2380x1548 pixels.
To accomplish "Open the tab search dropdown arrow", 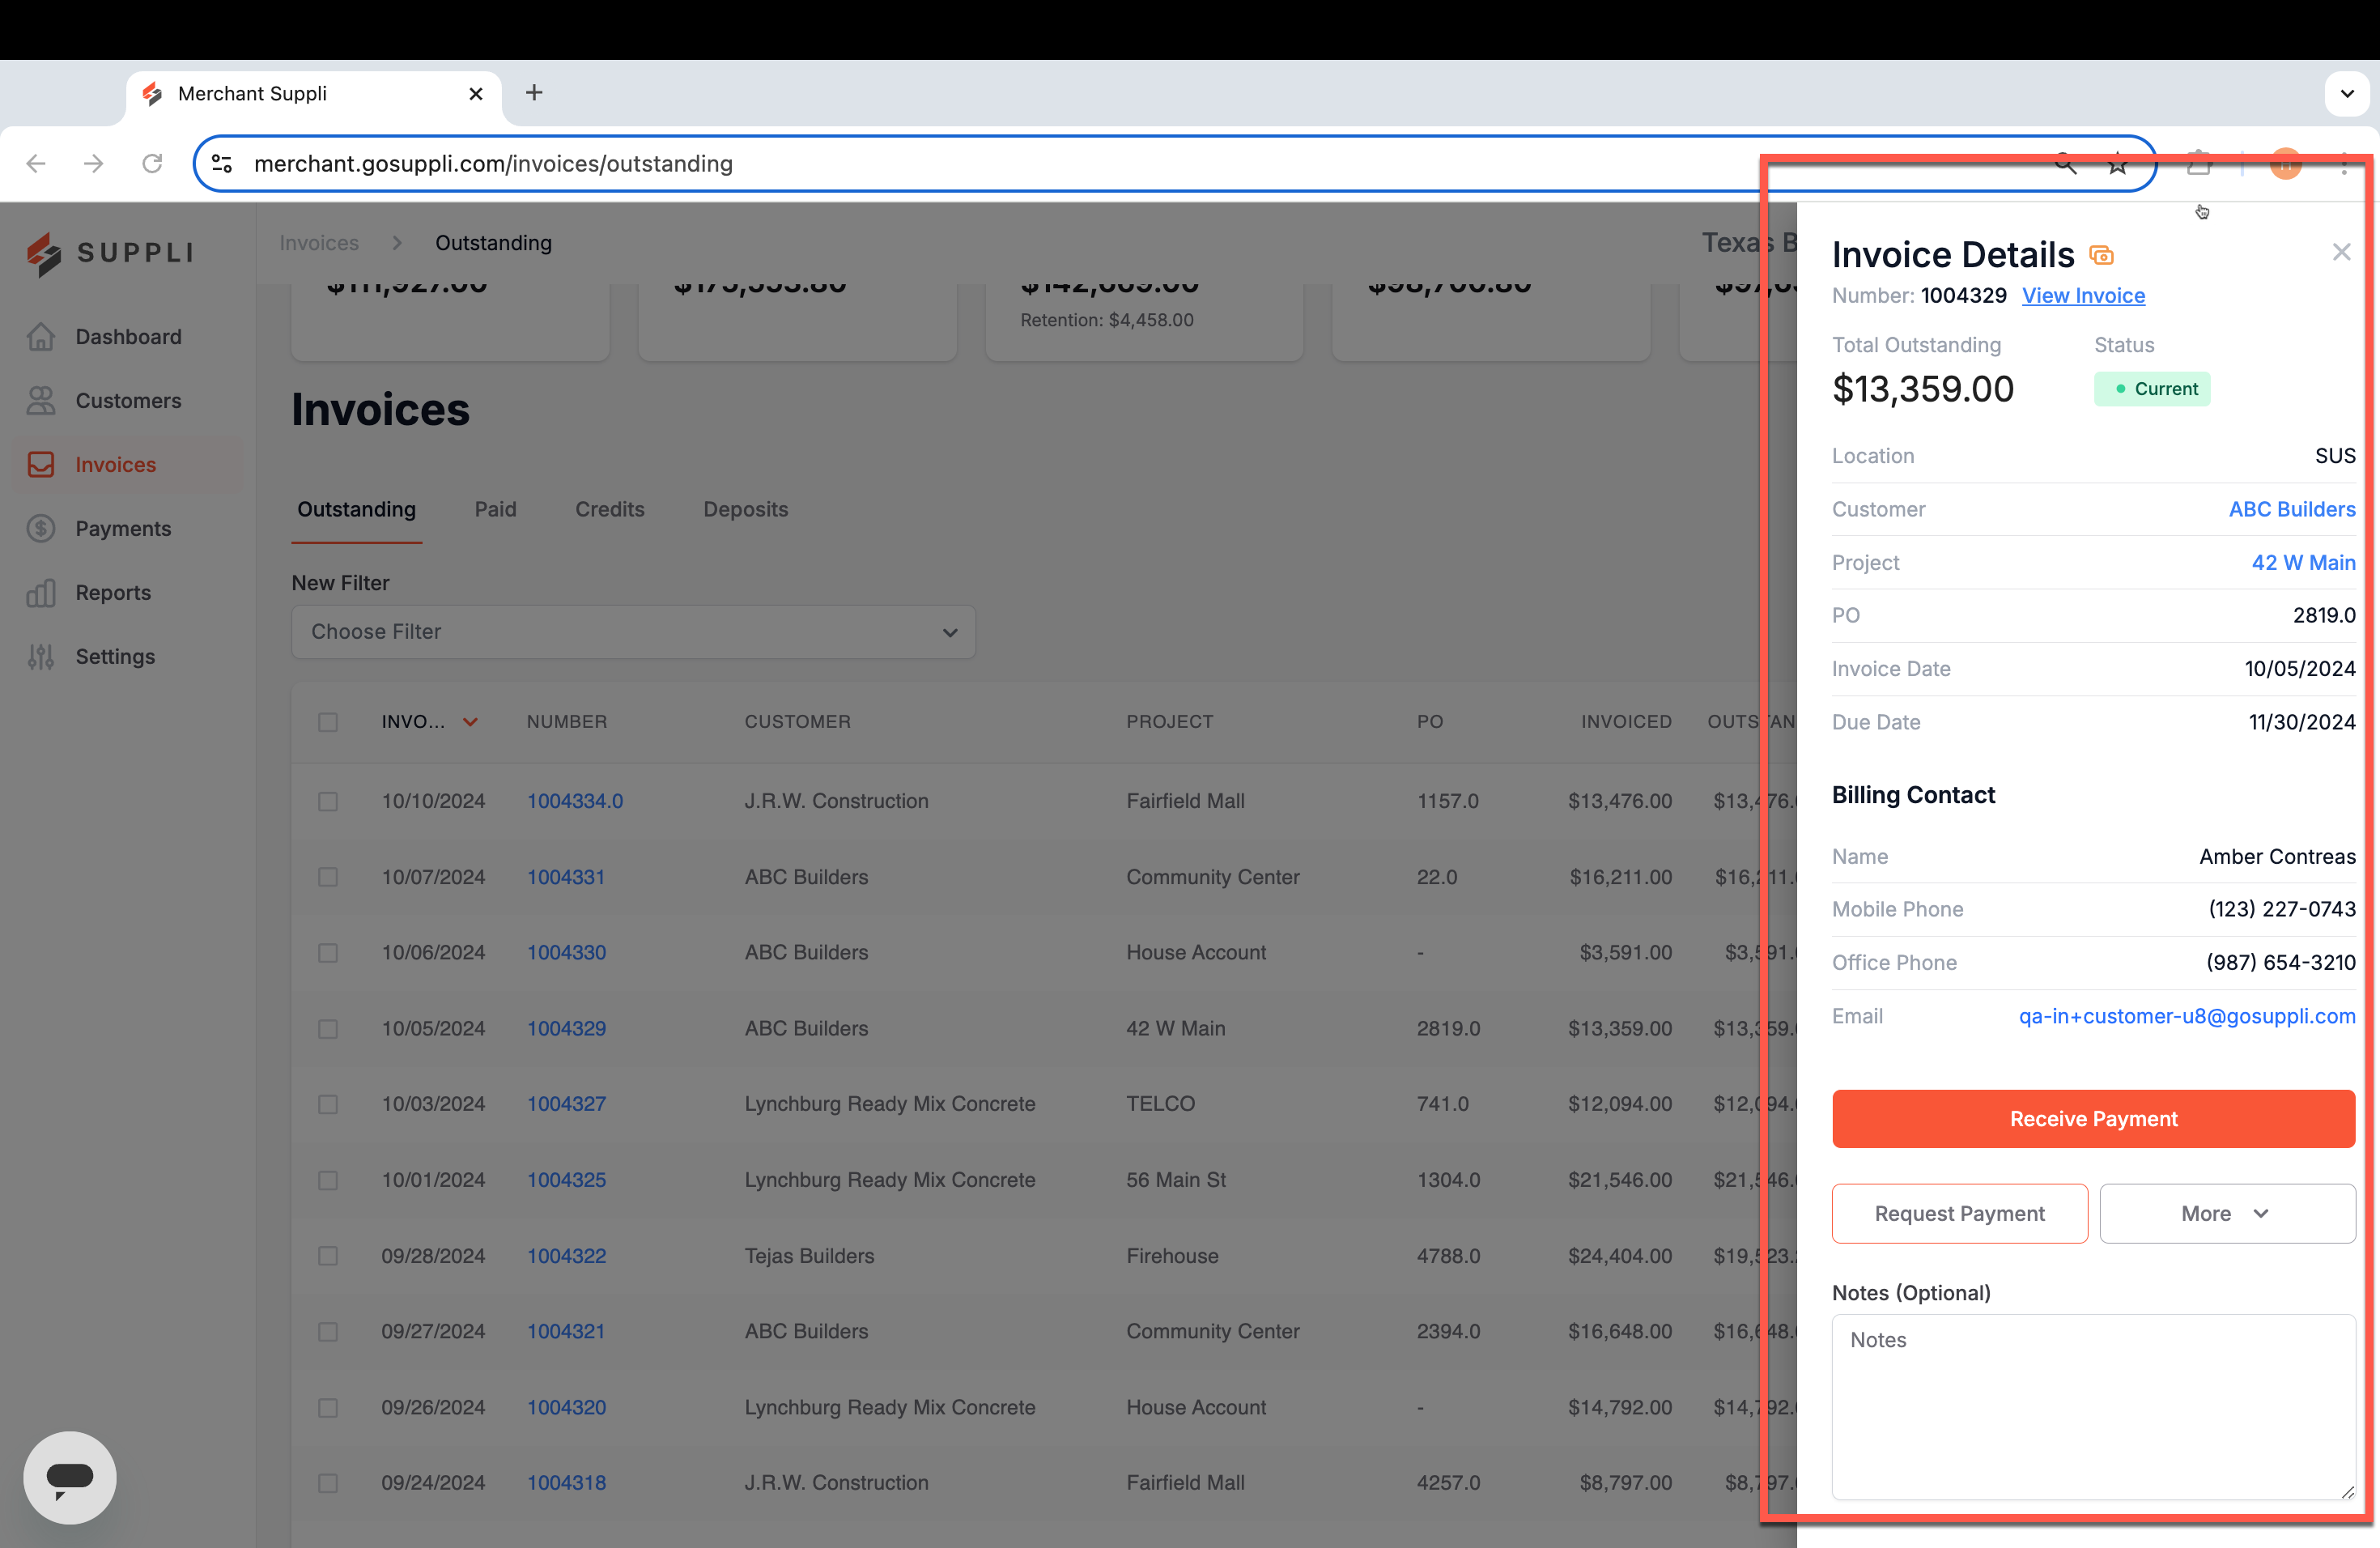I will pos(2346,94).
